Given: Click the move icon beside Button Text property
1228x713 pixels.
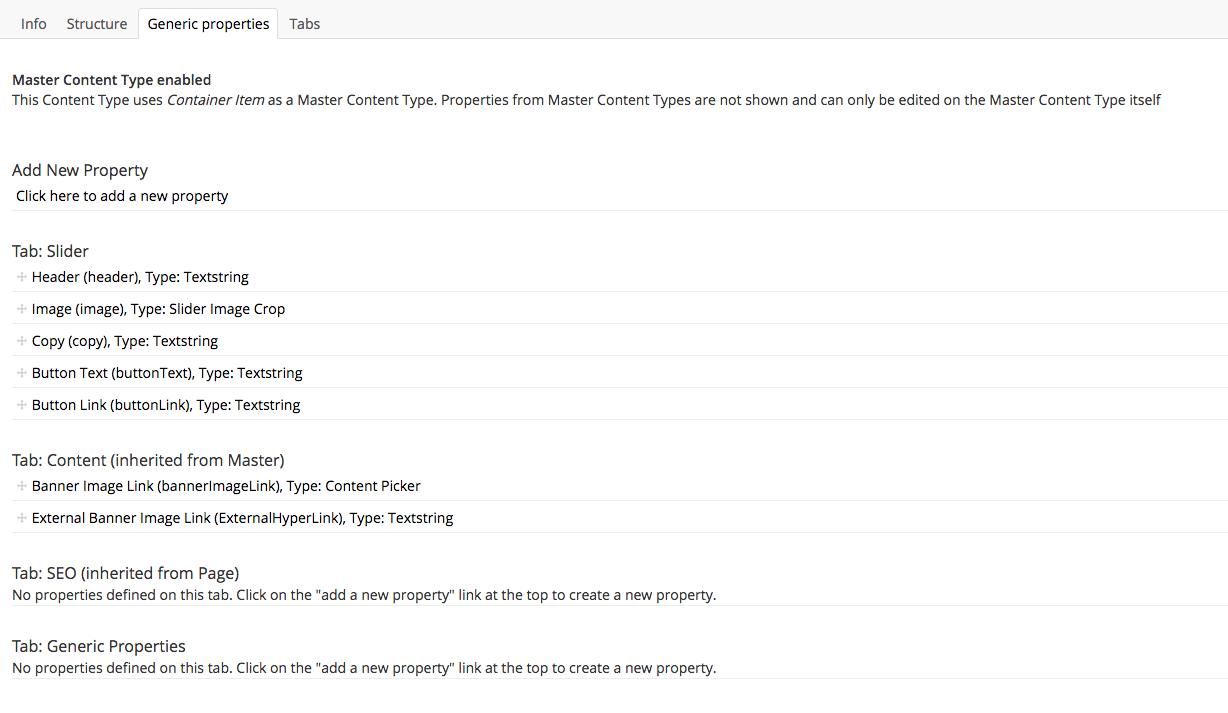Looking at the screenshot, I should click(x=22, y=373).
